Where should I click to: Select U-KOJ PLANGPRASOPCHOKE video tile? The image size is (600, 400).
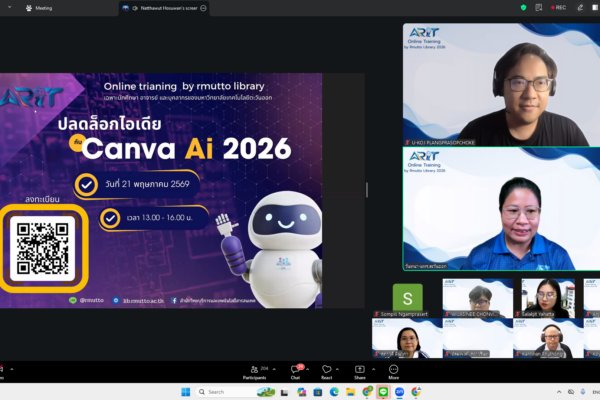(x=501, y=85)
